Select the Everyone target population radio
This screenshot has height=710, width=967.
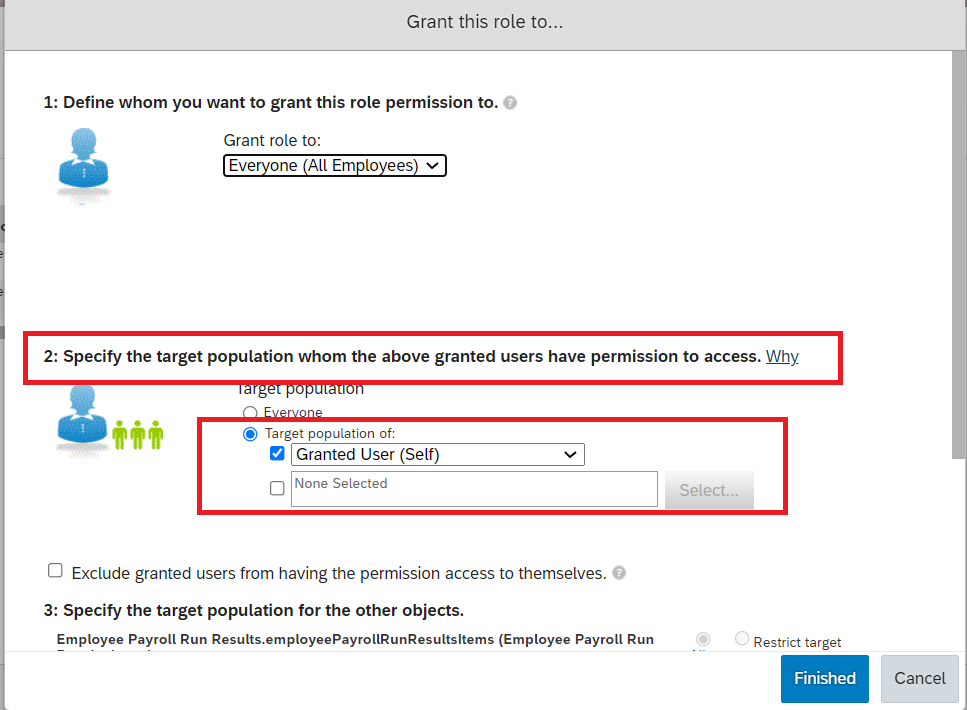pos(250,412)
